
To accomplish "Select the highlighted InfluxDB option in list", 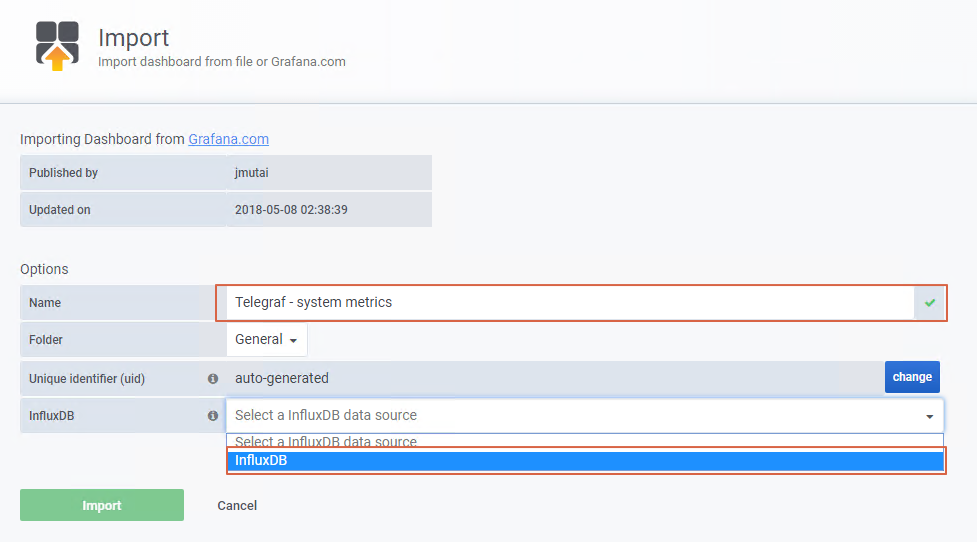I will click(586, 460).
